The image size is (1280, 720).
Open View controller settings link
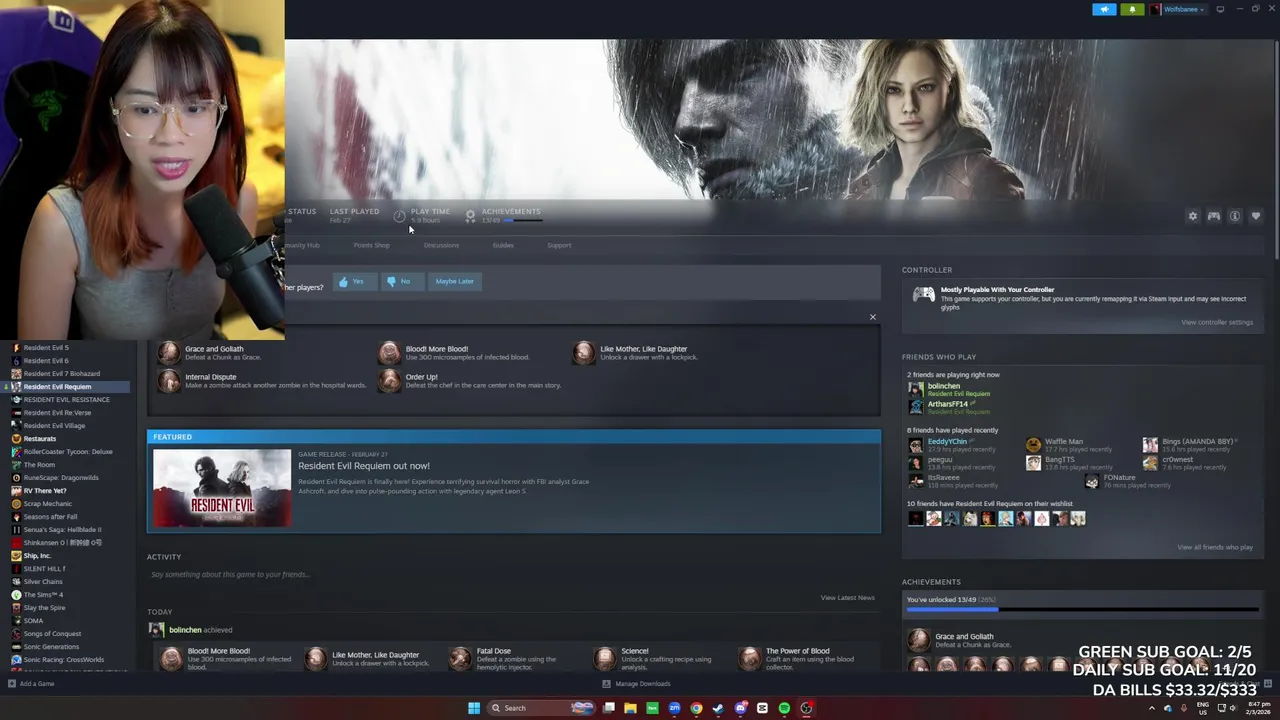click(x=1216, y=322)
